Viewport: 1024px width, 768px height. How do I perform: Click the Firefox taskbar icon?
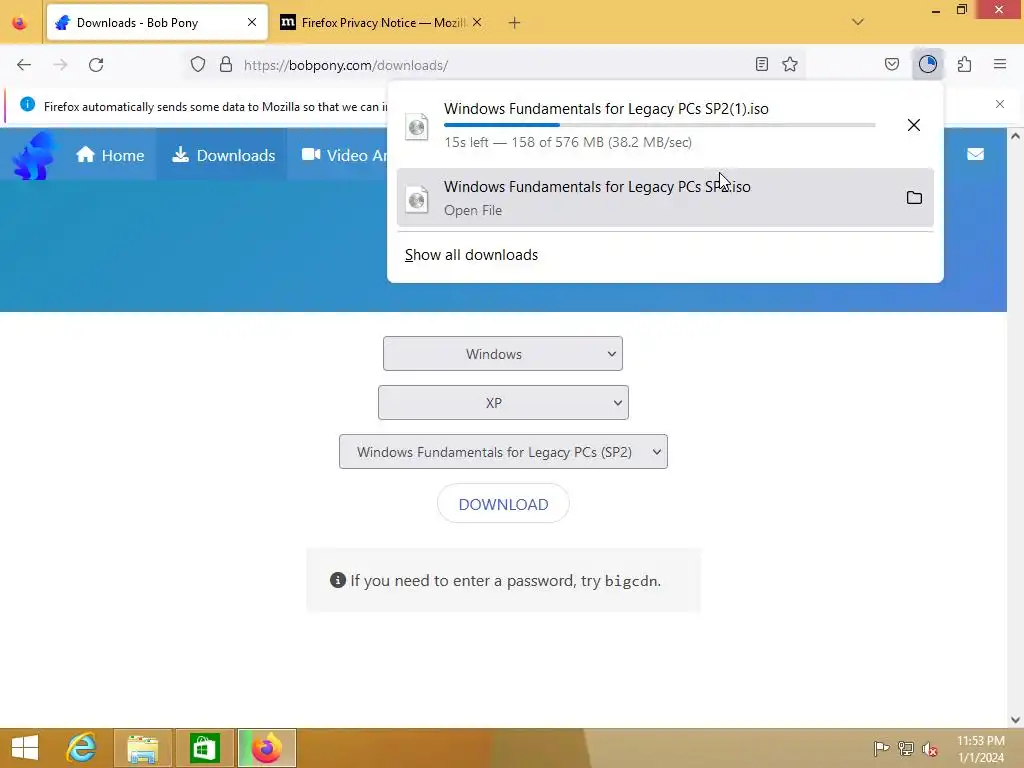pyautogui.click(x=266, y=748)
